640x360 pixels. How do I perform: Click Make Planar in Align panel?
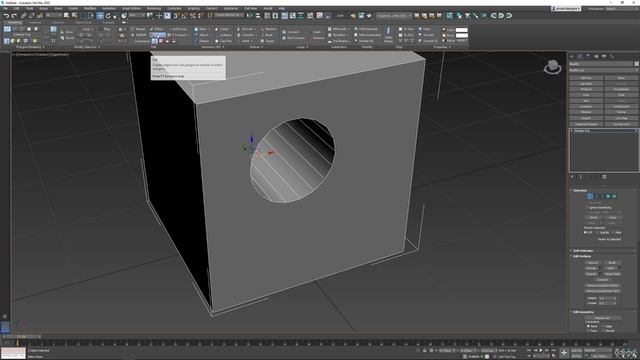pyautogui.click(x=388, y=35)
